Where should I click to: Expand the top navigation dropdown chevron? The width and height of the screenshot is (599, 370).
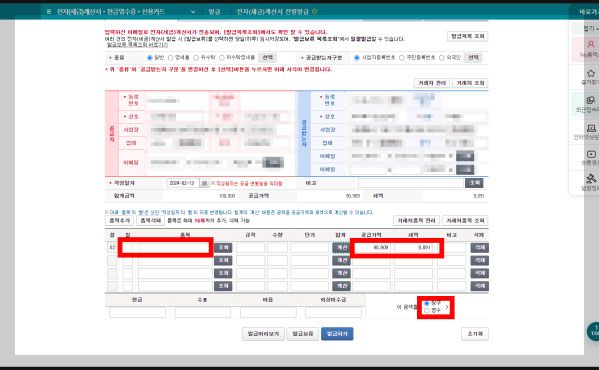click(193, 12)
